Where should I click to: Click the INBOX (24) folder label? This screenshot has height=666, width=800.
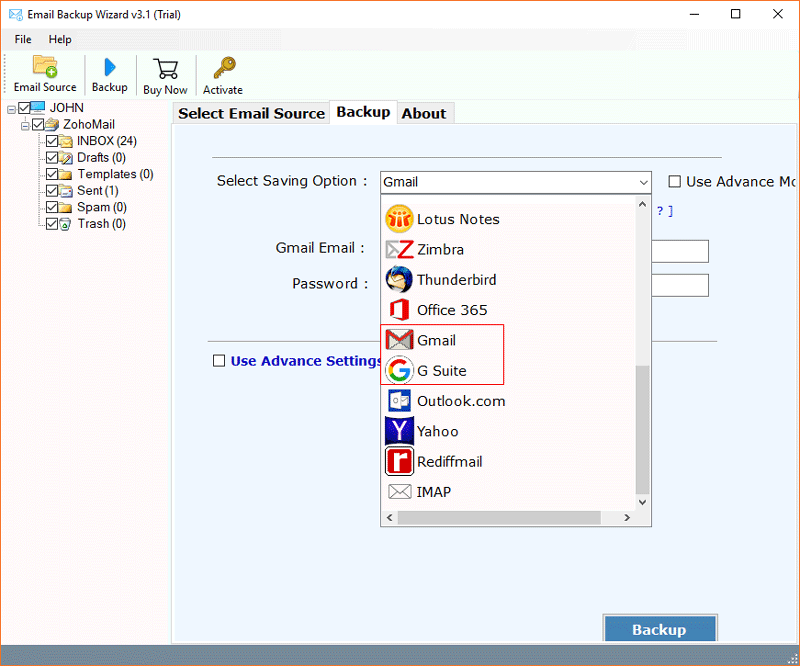point(107,141)
